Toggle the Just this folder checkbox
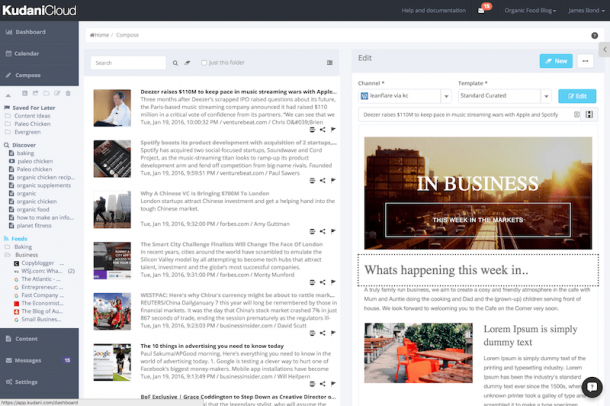 (204, 63)
